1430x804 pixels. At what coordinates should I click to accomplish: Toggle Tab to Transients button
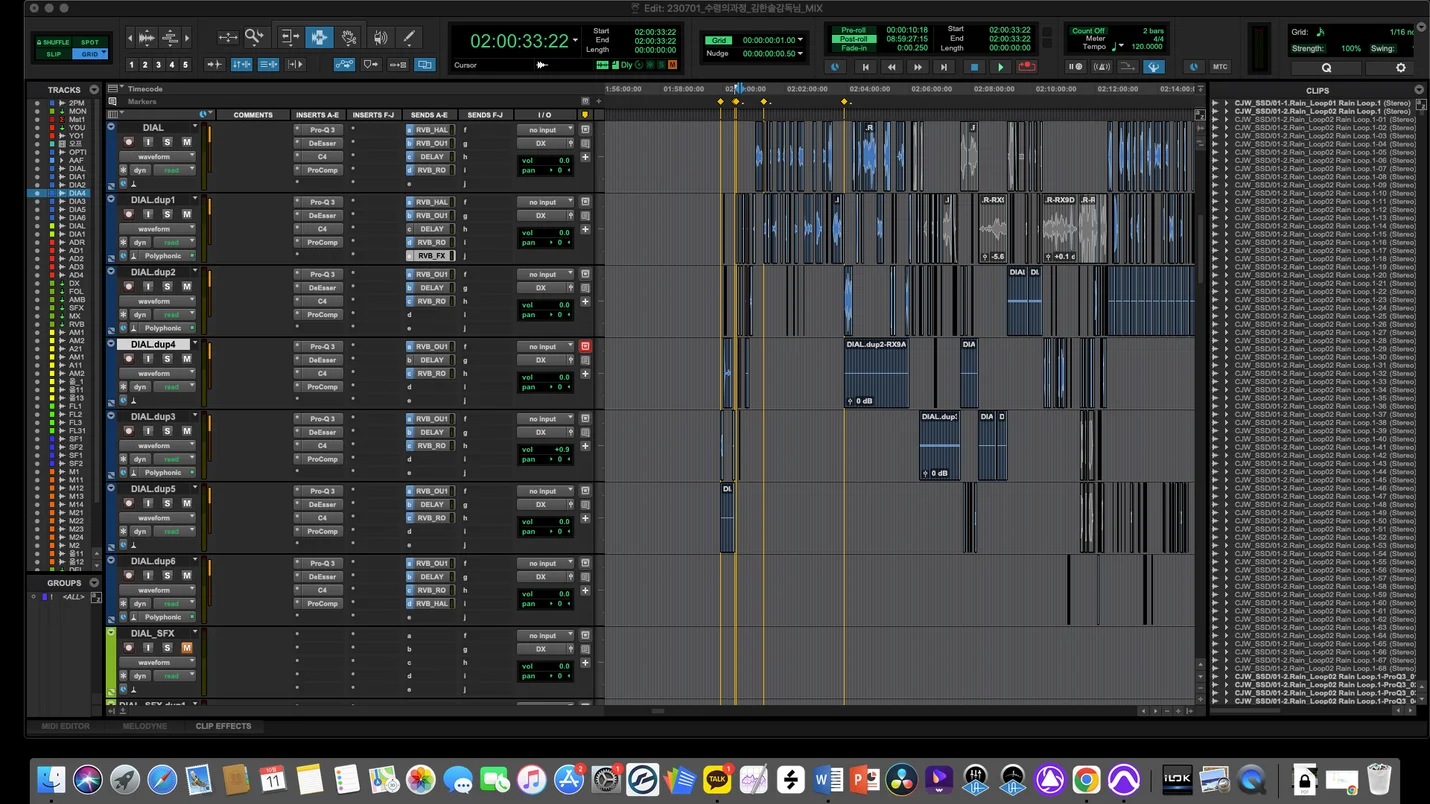tap(214, 64)
